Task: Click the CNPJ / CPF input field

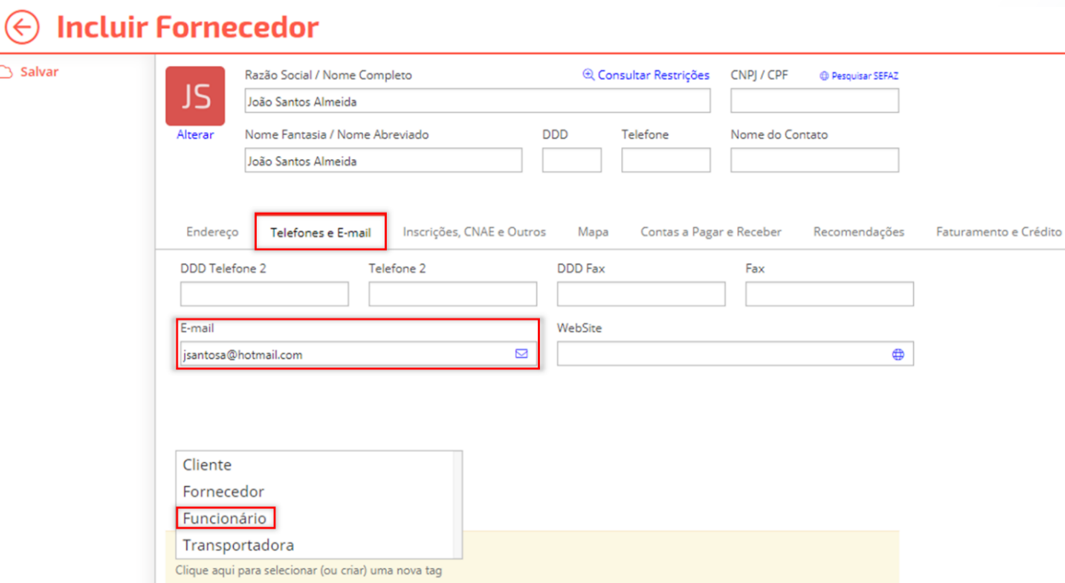Action: pos(814,100)
